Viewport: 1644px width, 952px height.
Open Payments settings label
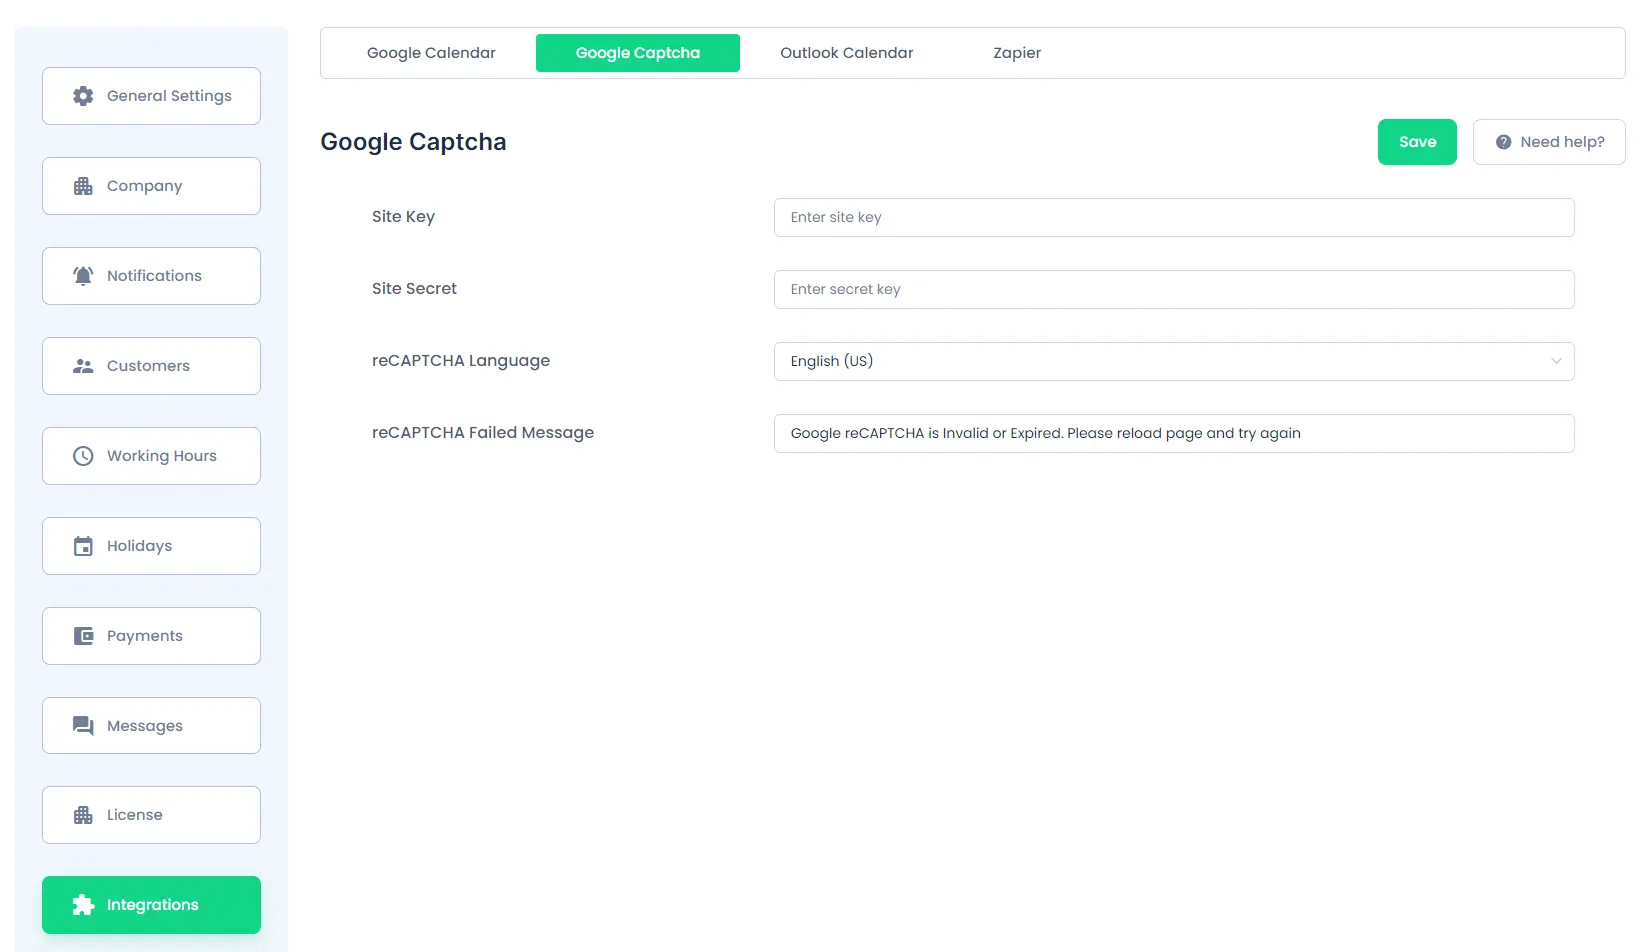click(145, 636)
